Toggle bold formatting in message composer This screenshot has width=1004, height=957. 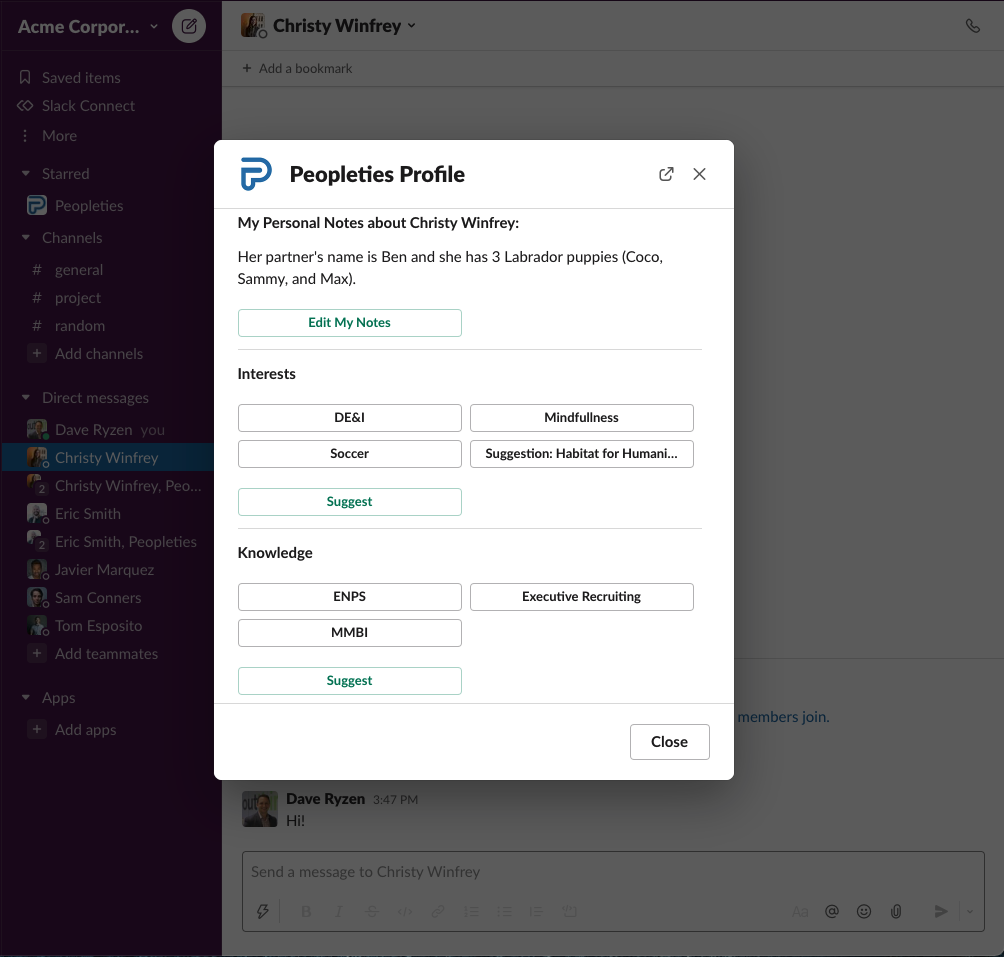click(306, 911)
